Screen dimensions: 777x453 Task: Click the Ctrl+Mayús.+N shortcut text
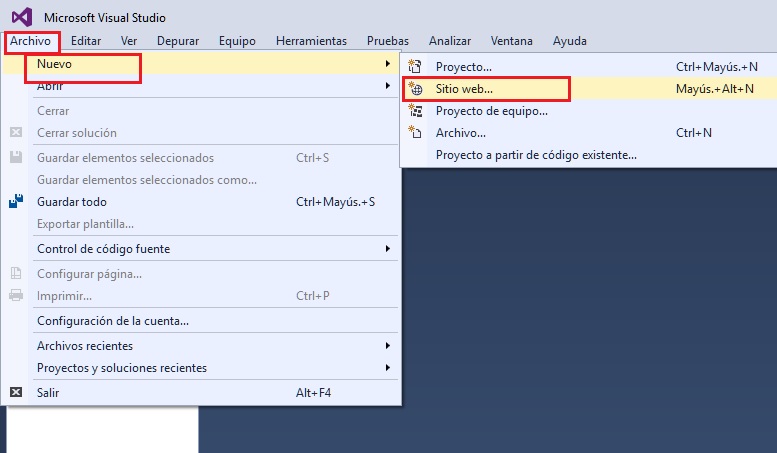717,66
